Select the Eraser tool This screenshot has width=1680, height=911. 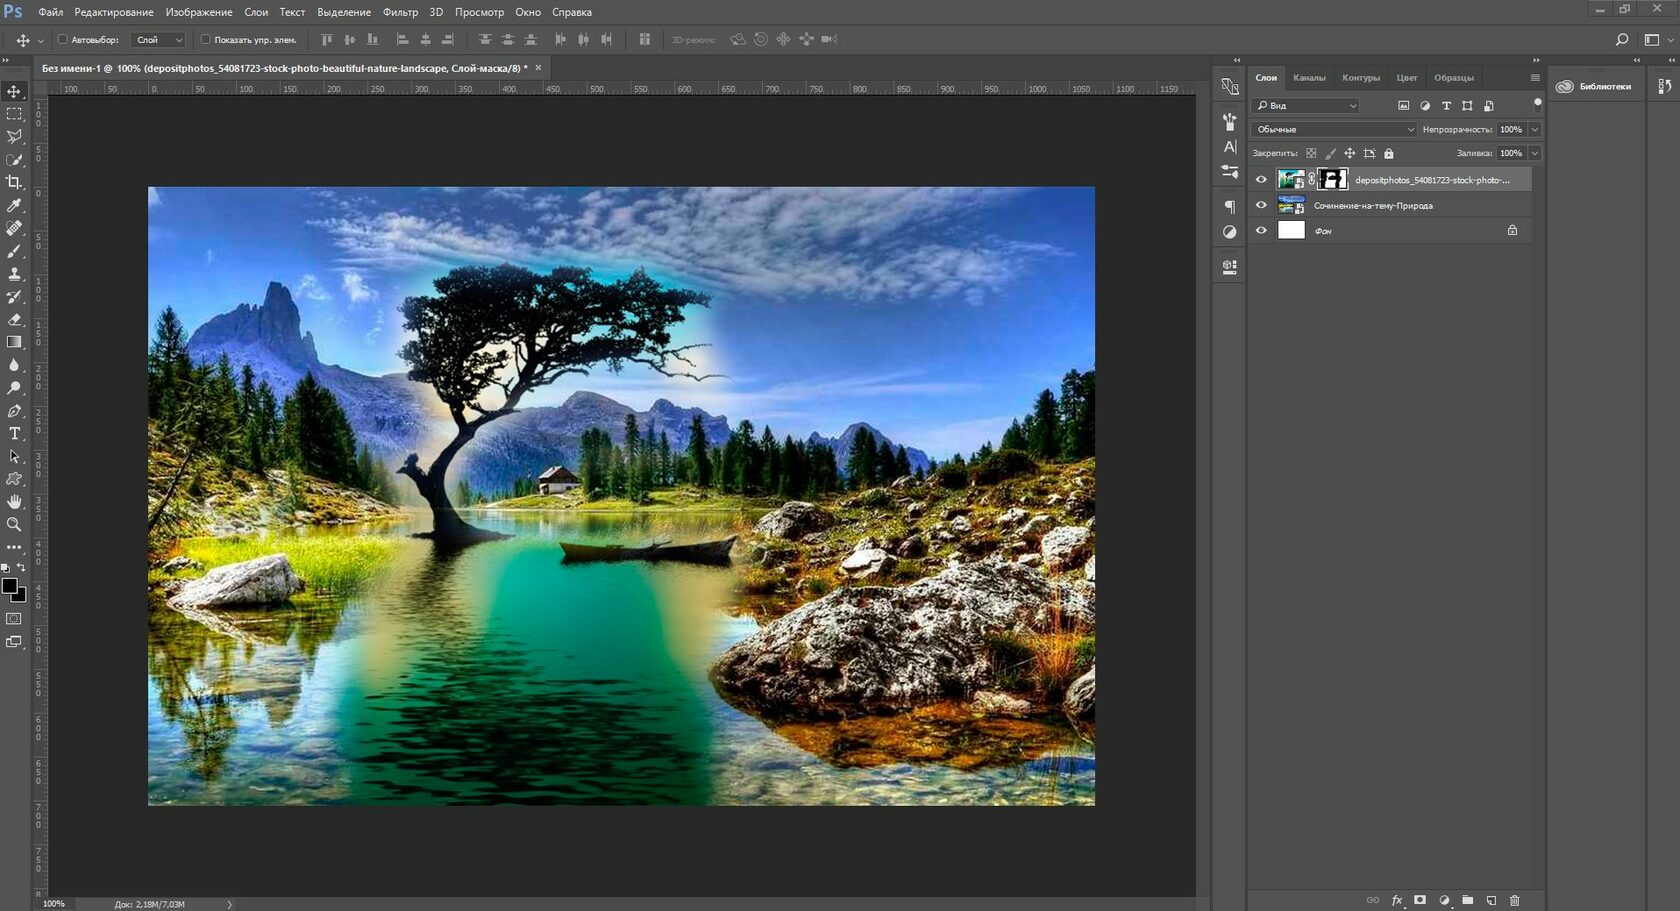pyautogui.click(x=14, y=320)
